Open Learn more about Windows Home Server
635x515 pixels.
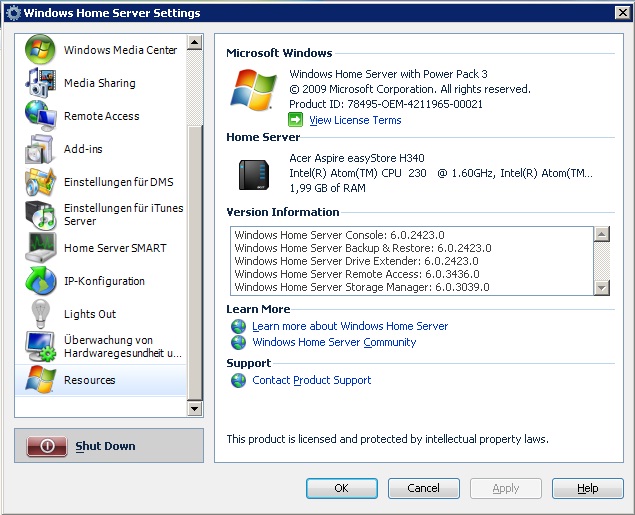click(x=350, y=326)
